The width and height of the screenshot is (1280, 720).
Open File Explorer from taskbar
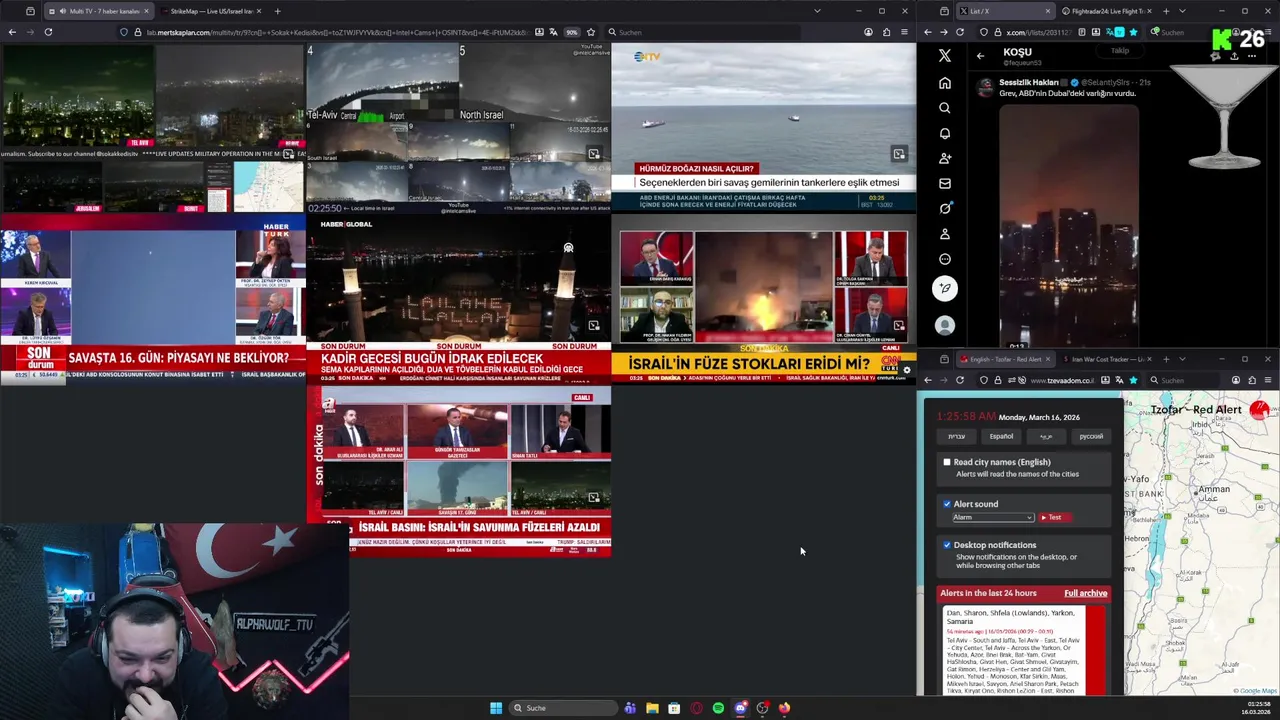coord(652,708)
